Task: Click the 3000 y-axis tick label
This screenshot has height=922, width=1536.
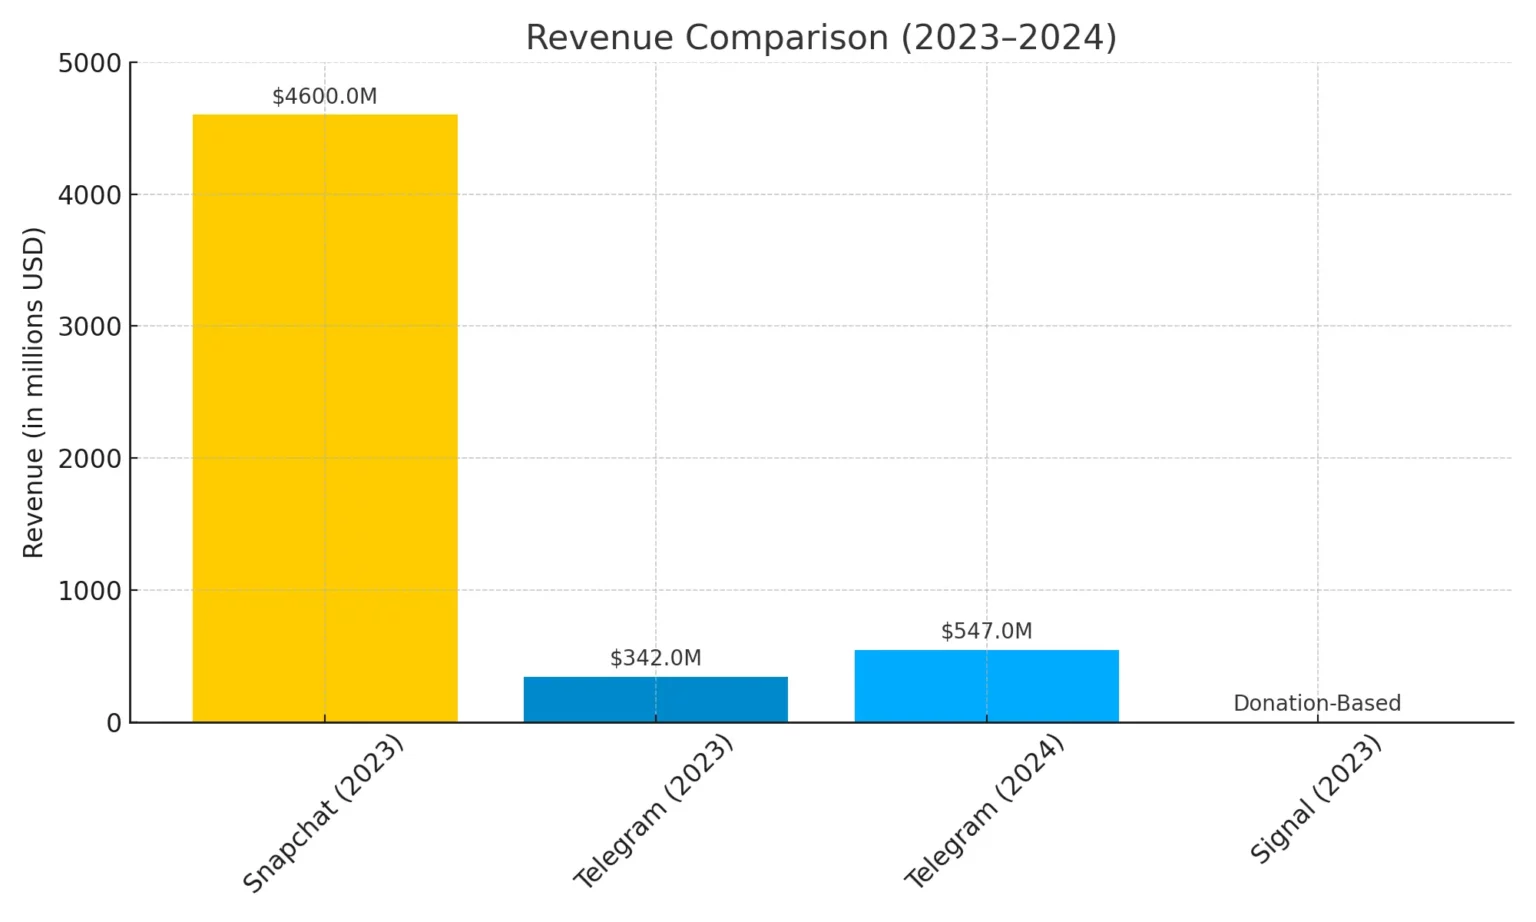Action: point(90,327)
